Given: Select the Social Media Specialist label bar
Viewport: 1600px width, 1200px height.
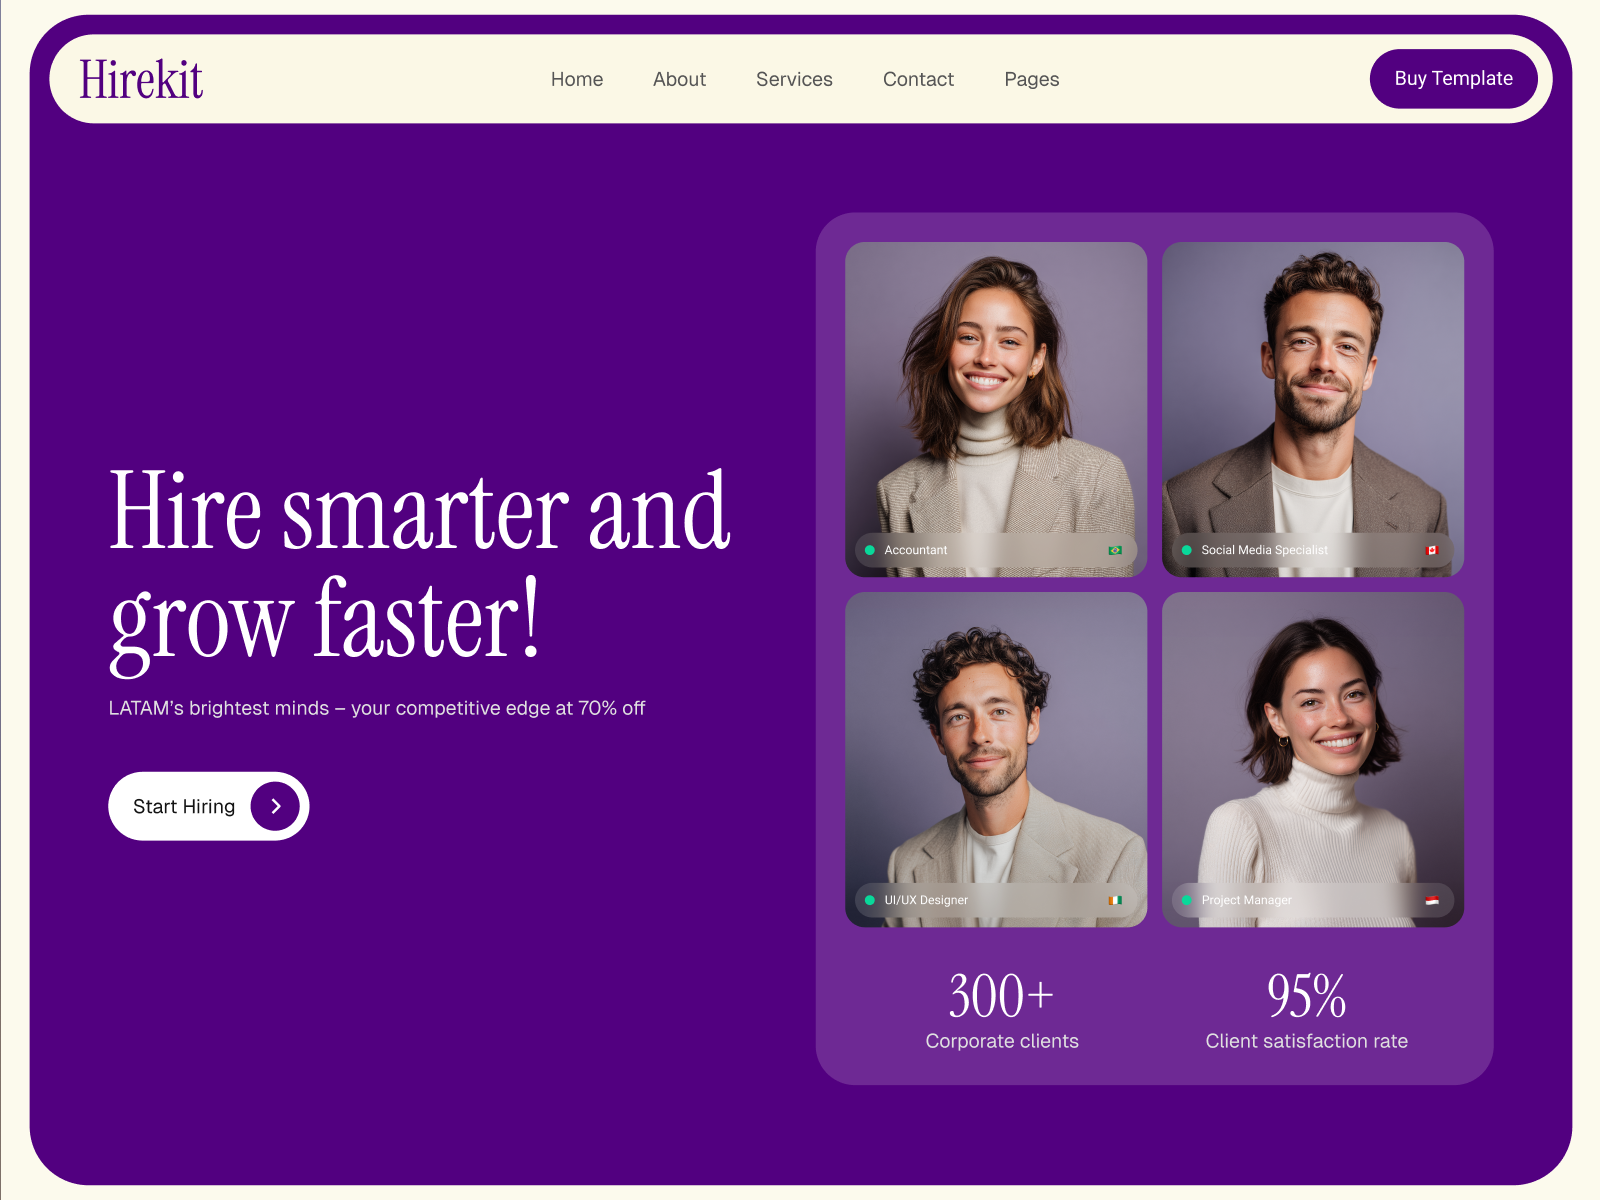Looking at the screenshot, I should pyautogui.click(x=1313, y=550).
